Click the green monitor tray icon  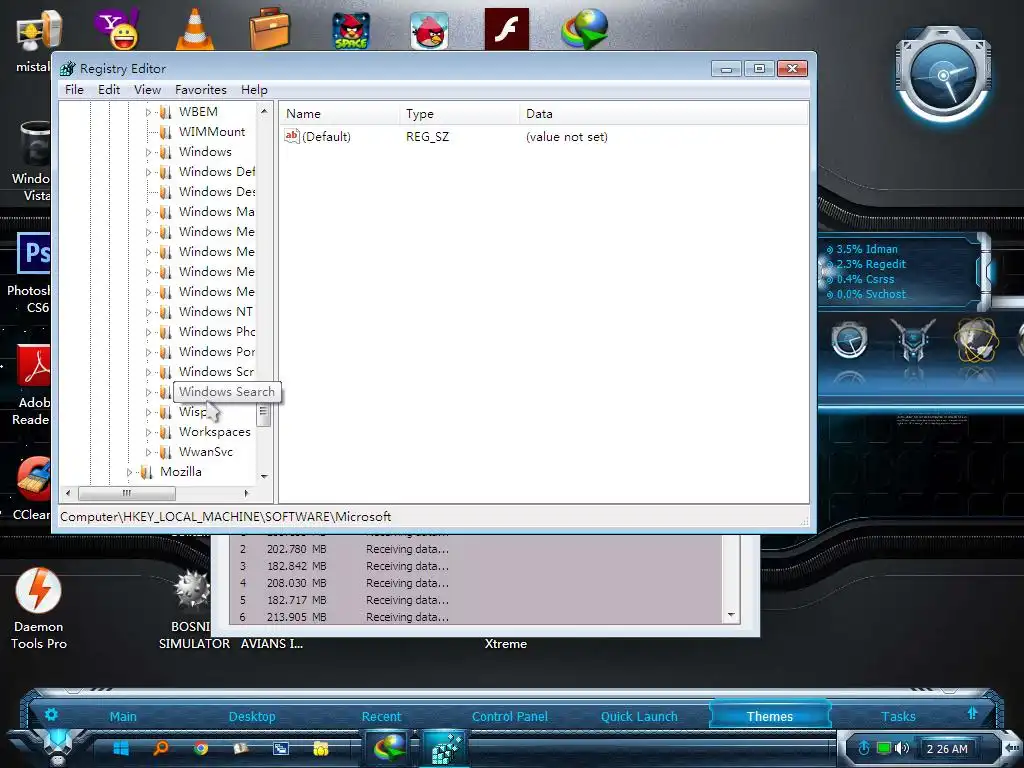click(884, 748)
